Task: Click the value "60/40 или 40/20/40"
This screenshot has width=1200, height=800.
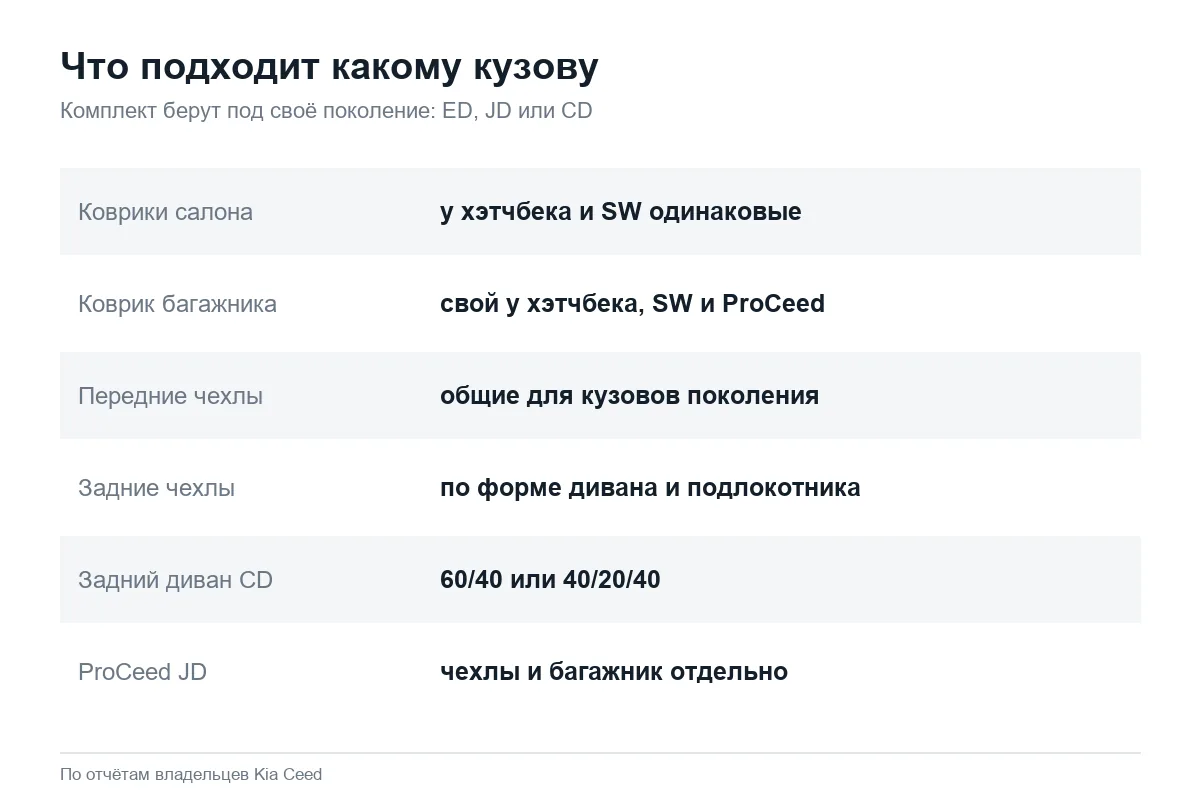Action: tap(550, 580)
